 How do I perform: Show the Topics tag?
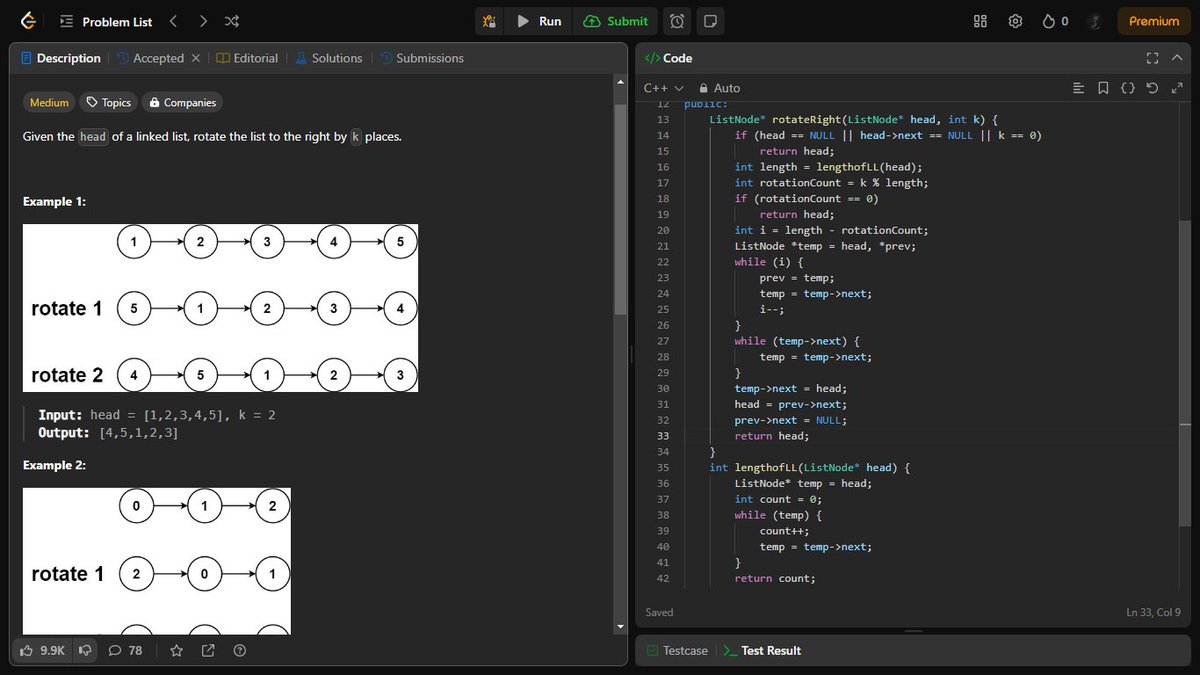tap(109, 102)
